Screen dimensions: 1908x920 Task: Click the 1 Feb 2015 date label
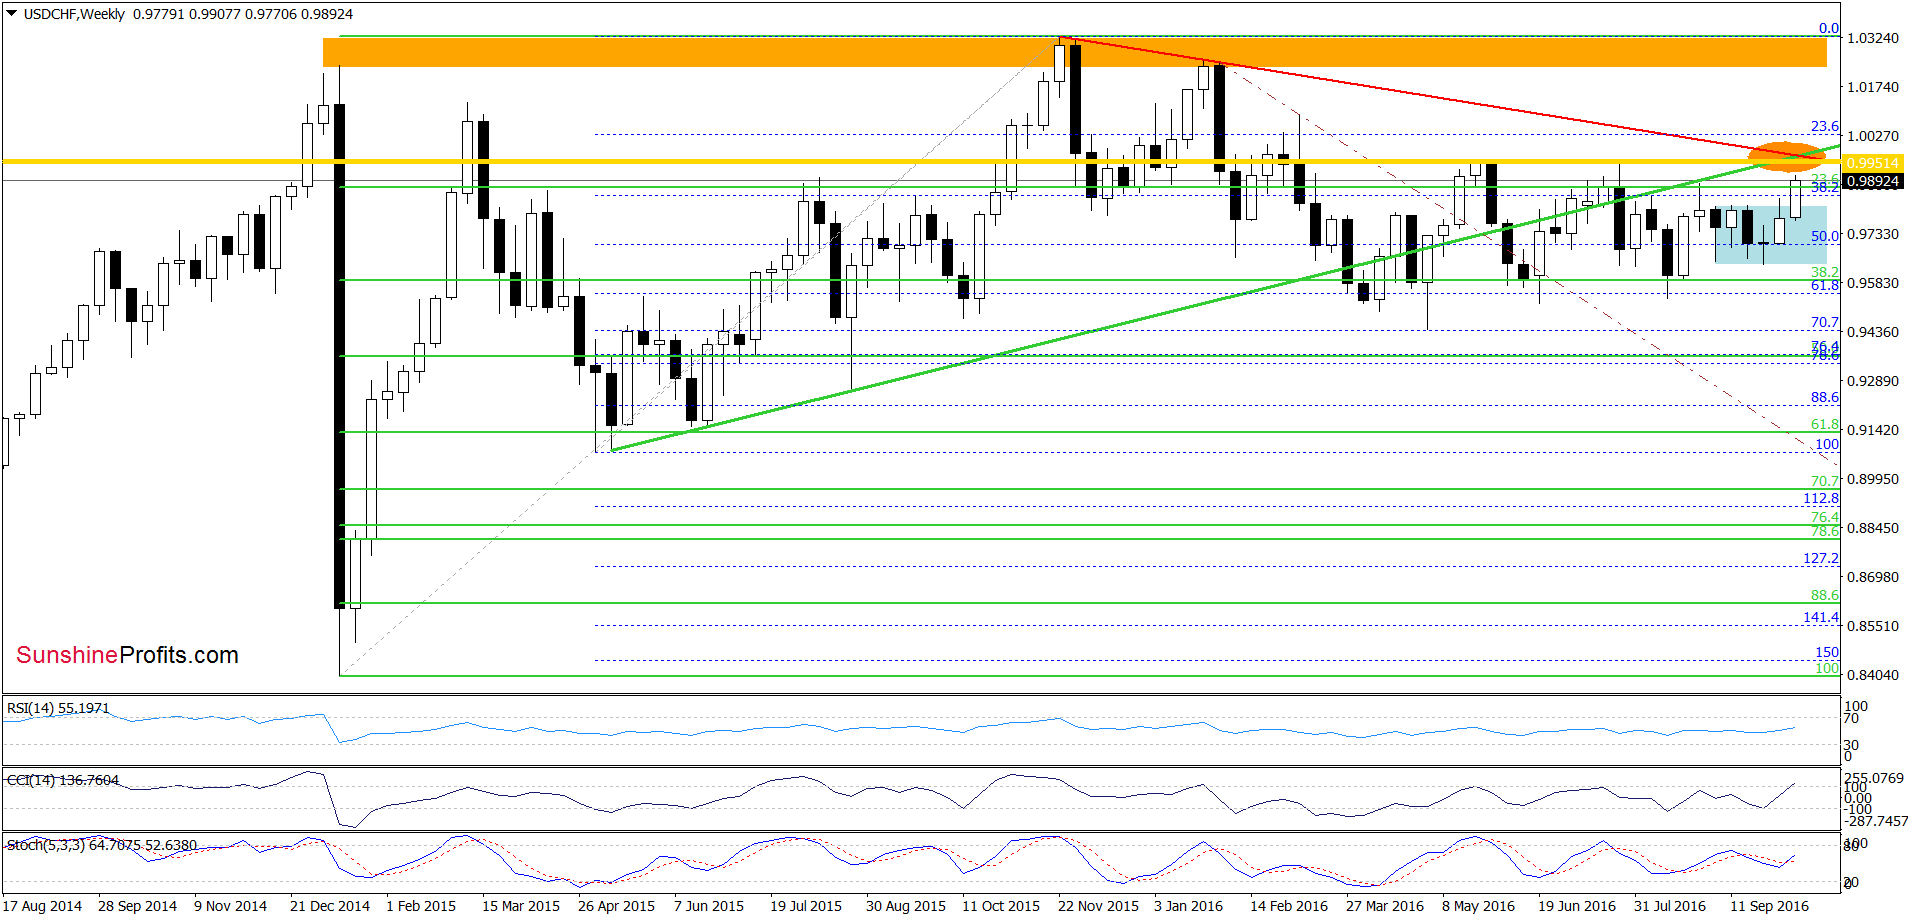coord(421,906)
